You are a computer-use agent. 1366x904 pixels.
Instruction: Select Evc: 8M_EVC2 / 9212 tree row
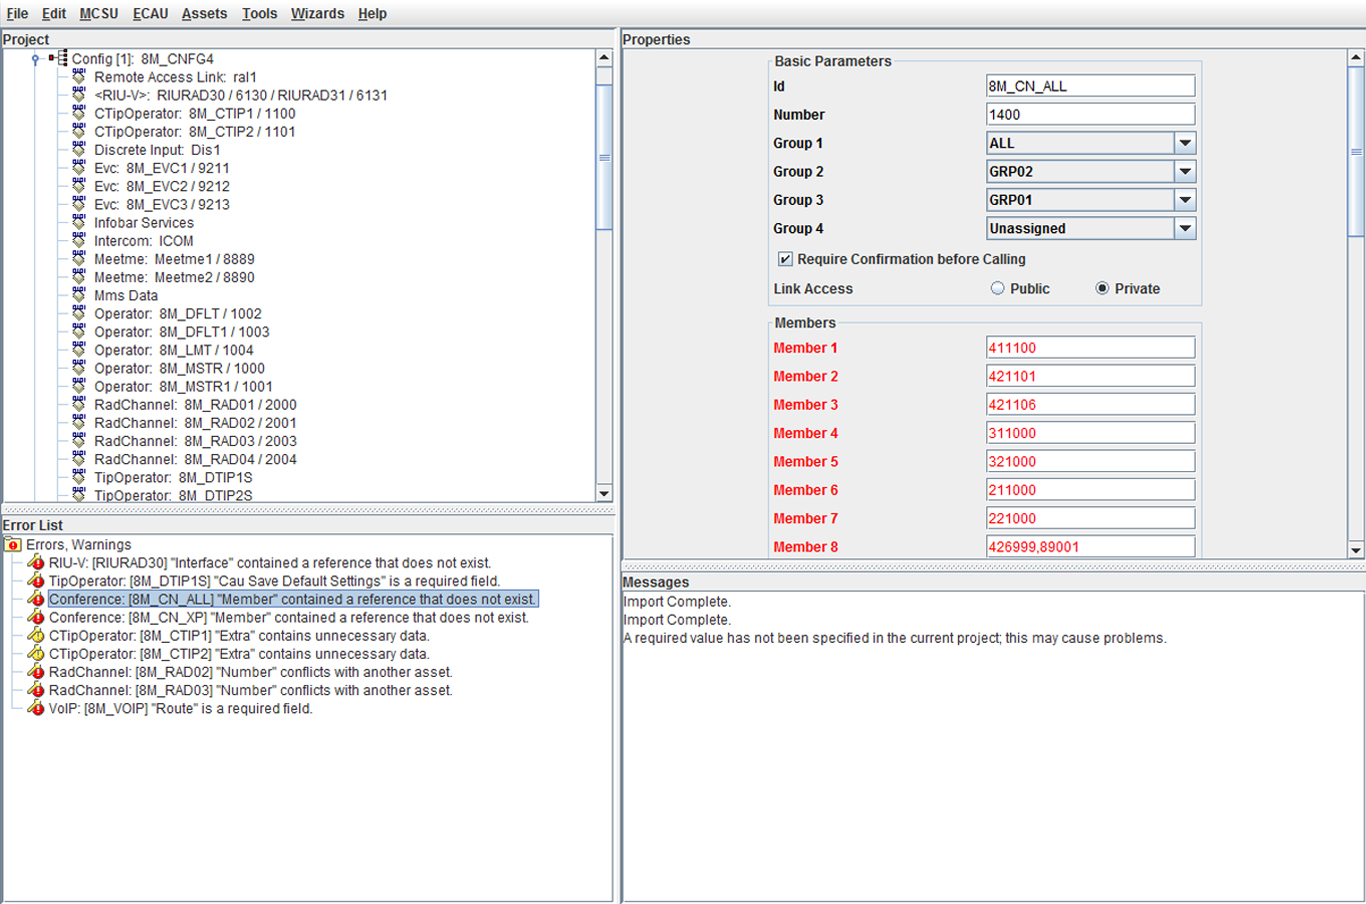coord(162,186)
